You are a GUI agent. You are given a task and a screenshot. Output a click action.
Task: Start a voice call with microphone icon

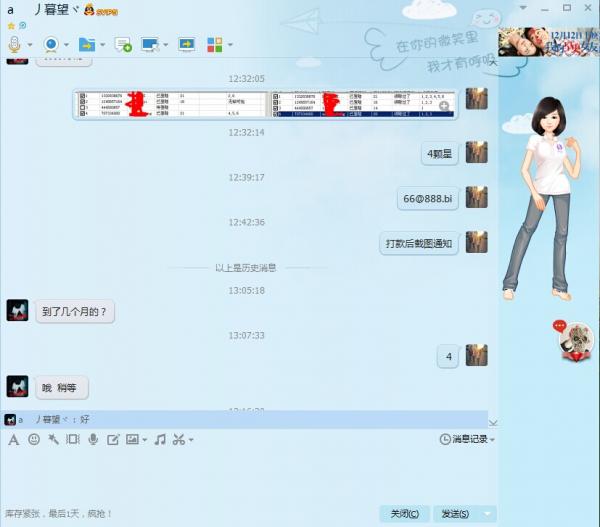[14, 44]
